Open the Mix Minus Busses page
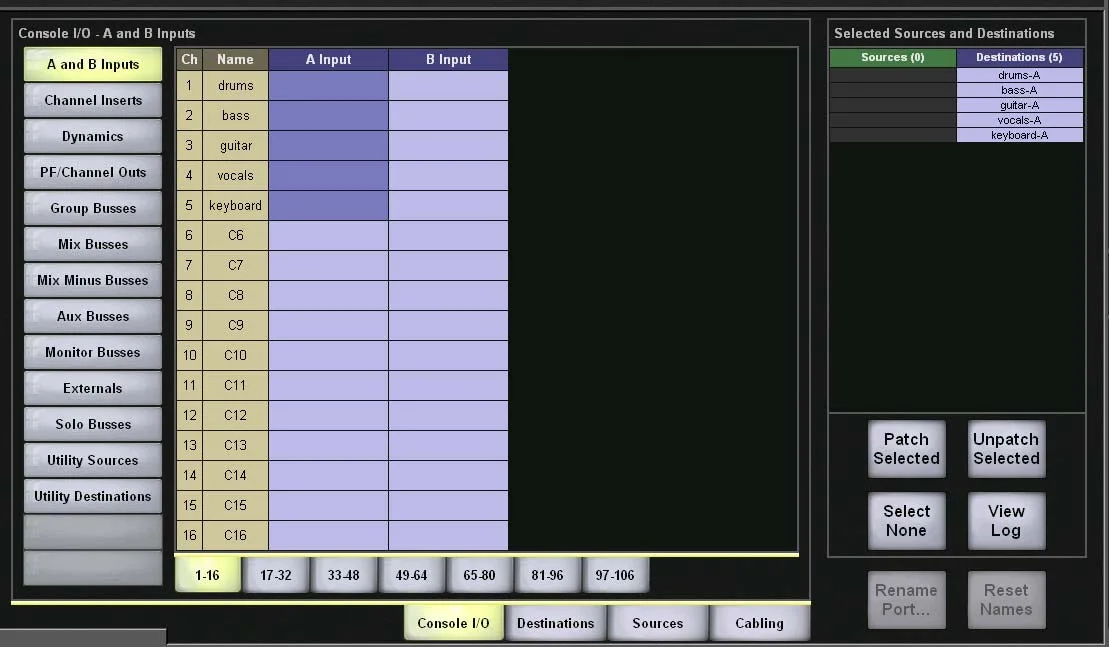Image resolution: width=1109 pixels, height=647 pixels. click(93, 281)
